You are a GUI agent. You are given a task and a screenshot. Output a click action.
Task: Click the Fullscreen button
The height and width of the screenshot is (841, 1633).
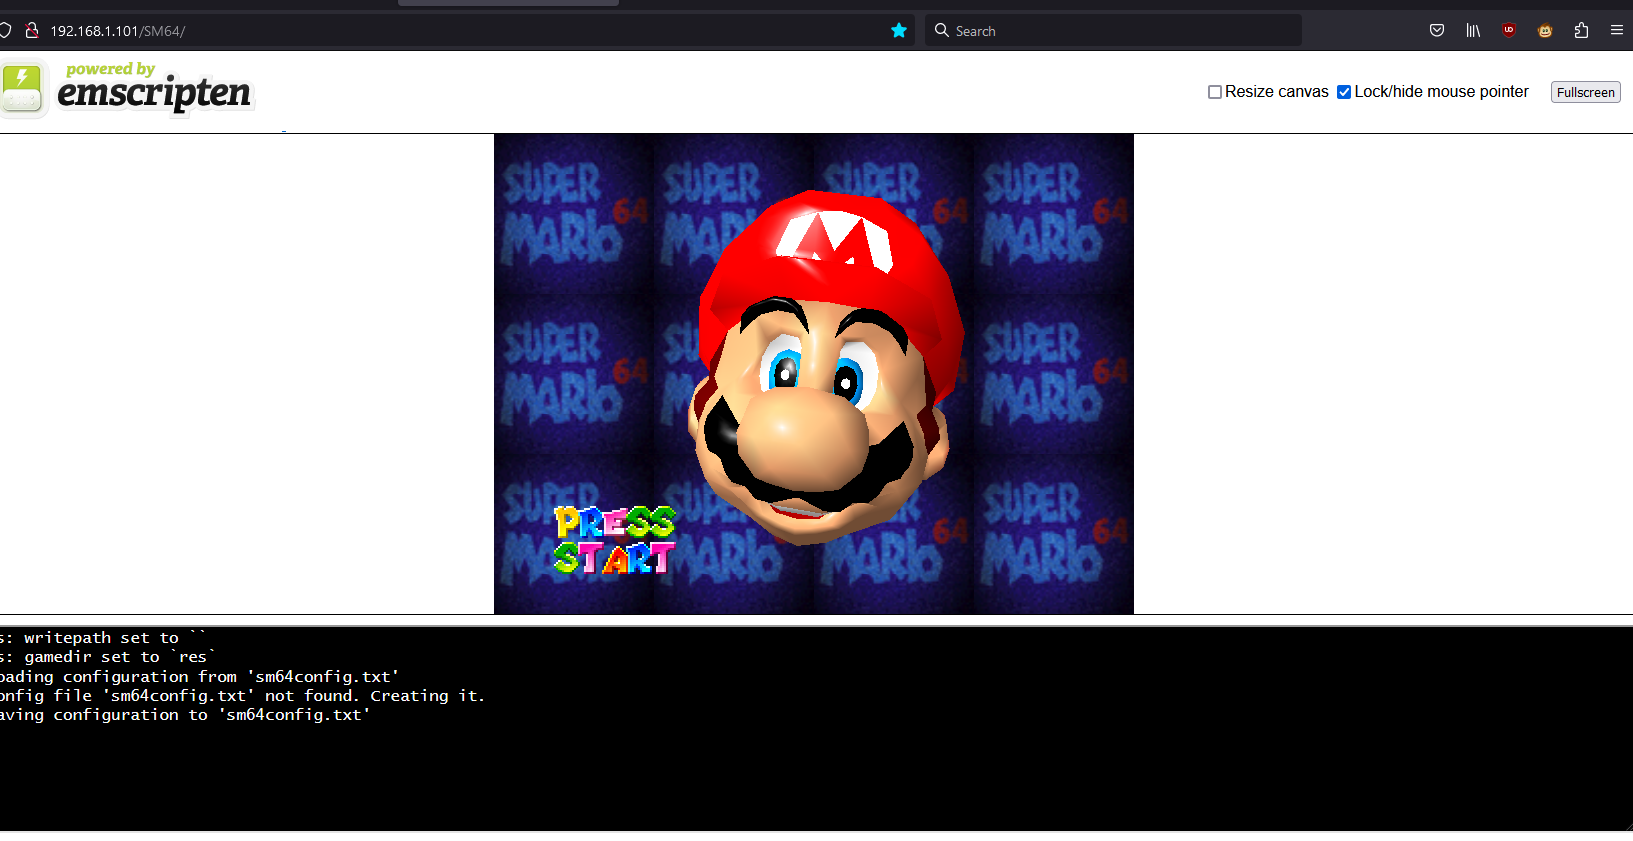click(1586, 92)
